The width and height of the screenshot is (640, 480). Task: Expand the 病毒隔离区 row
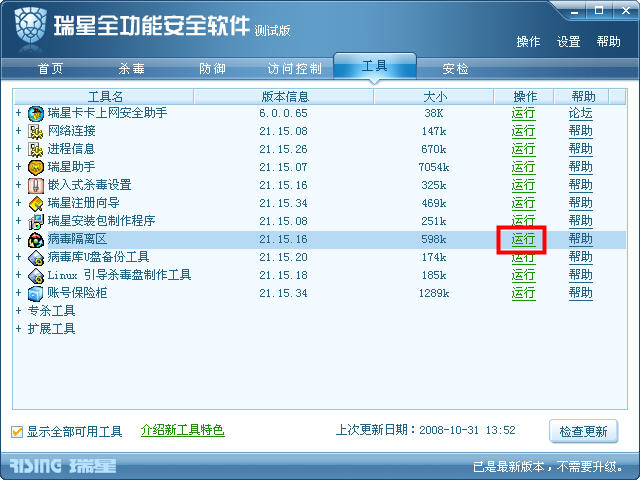click(18, 239)
